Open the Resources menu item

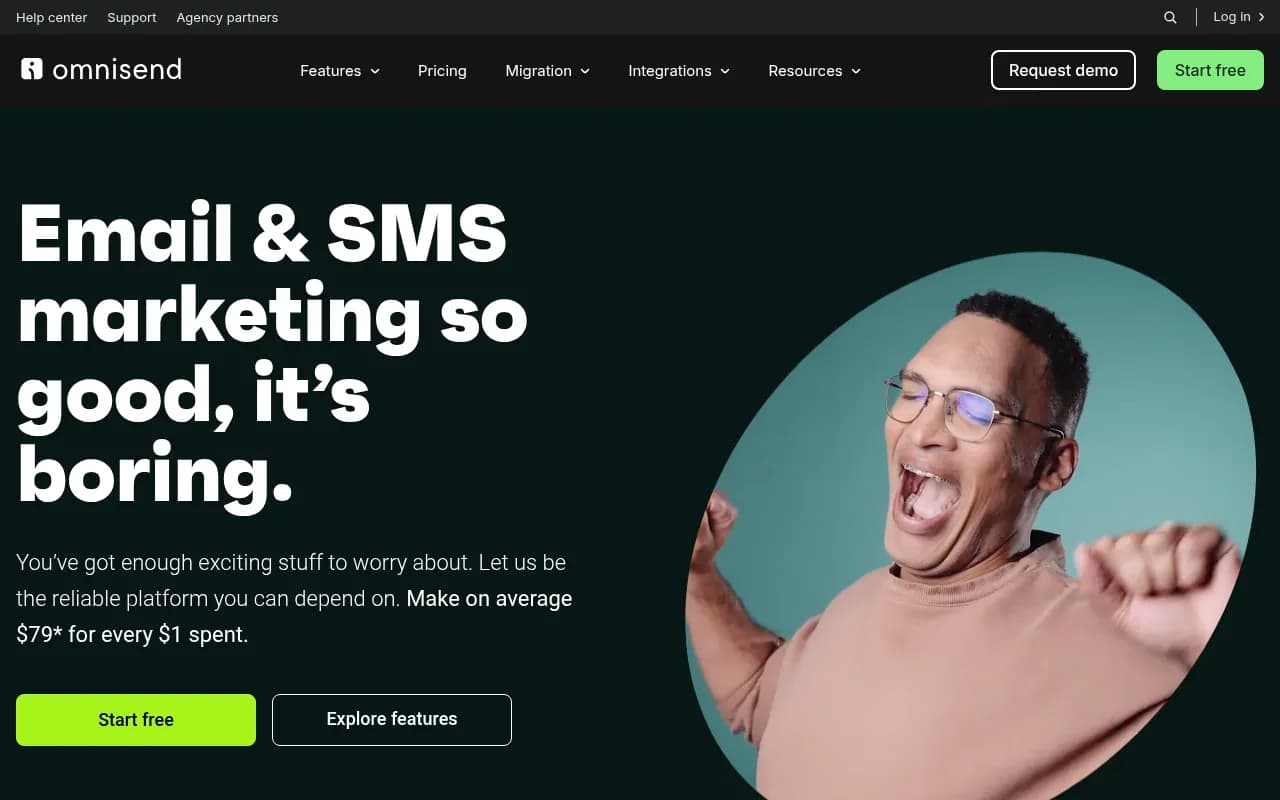805,71
